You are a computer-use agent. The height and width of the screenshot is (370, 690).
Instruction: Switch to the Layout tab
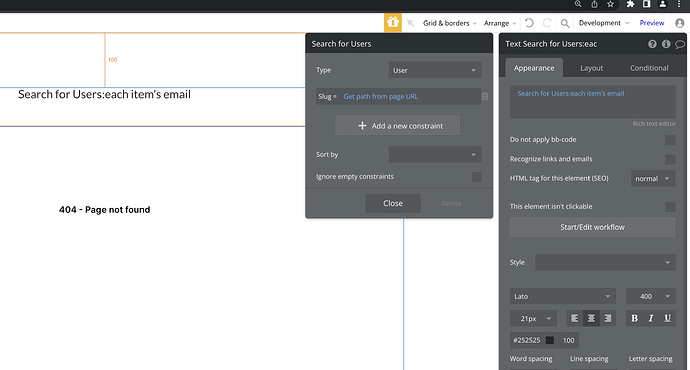[x=591, y=68]
